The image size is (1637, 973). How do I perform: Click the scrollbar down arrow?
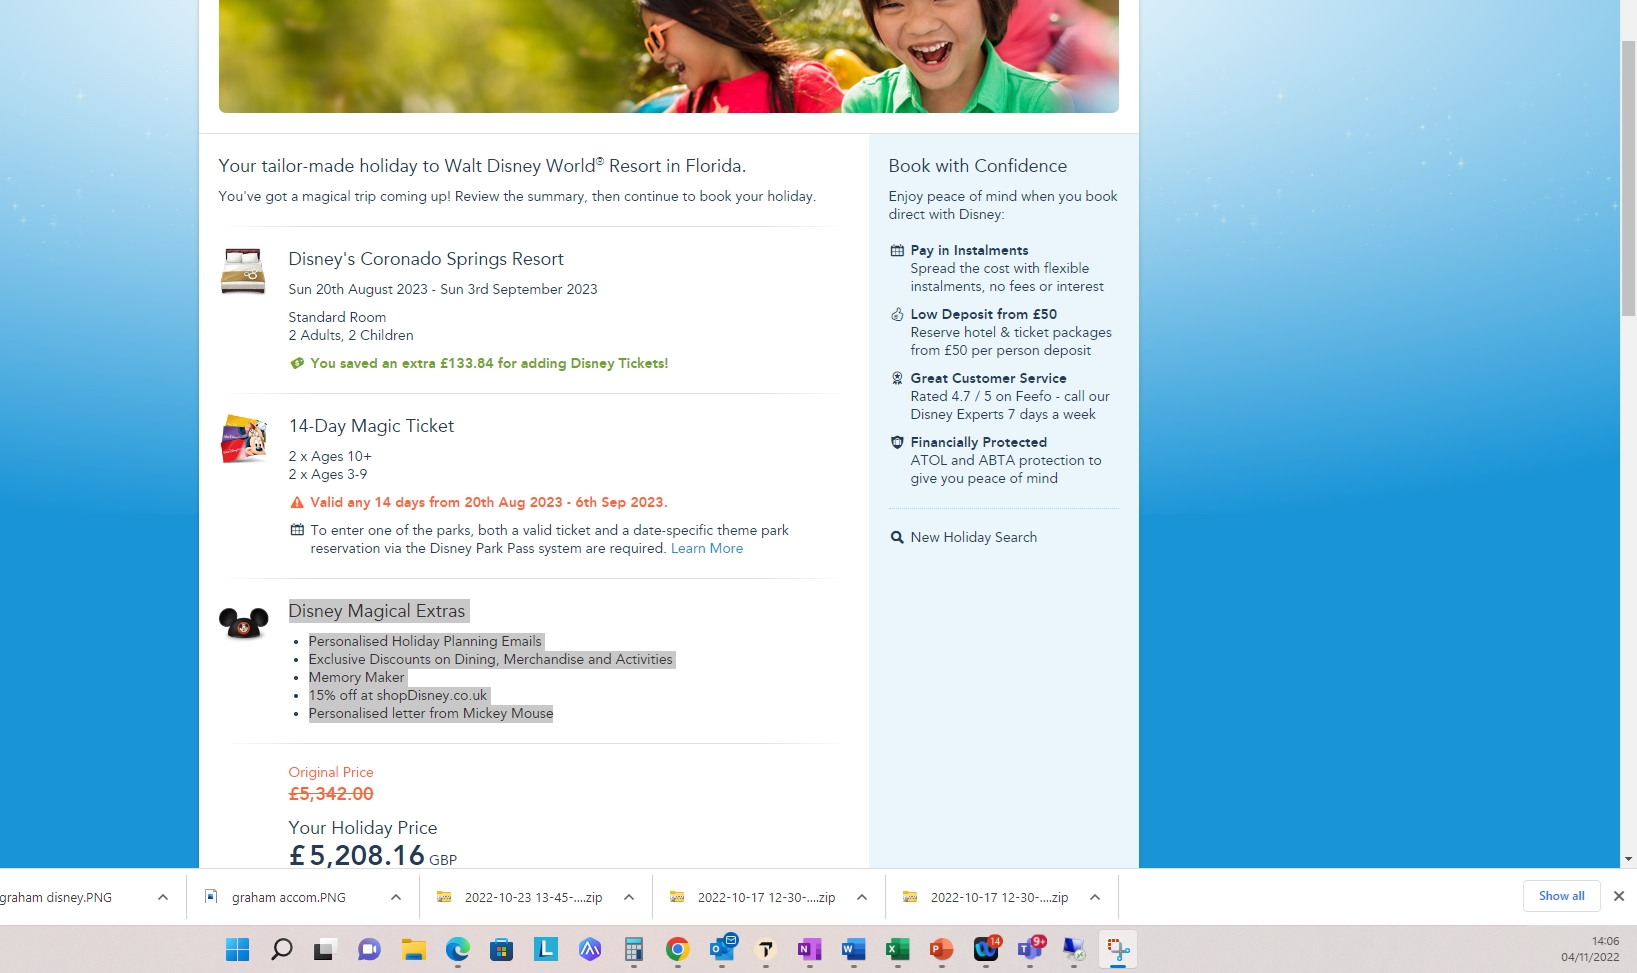pos(1629,859)
